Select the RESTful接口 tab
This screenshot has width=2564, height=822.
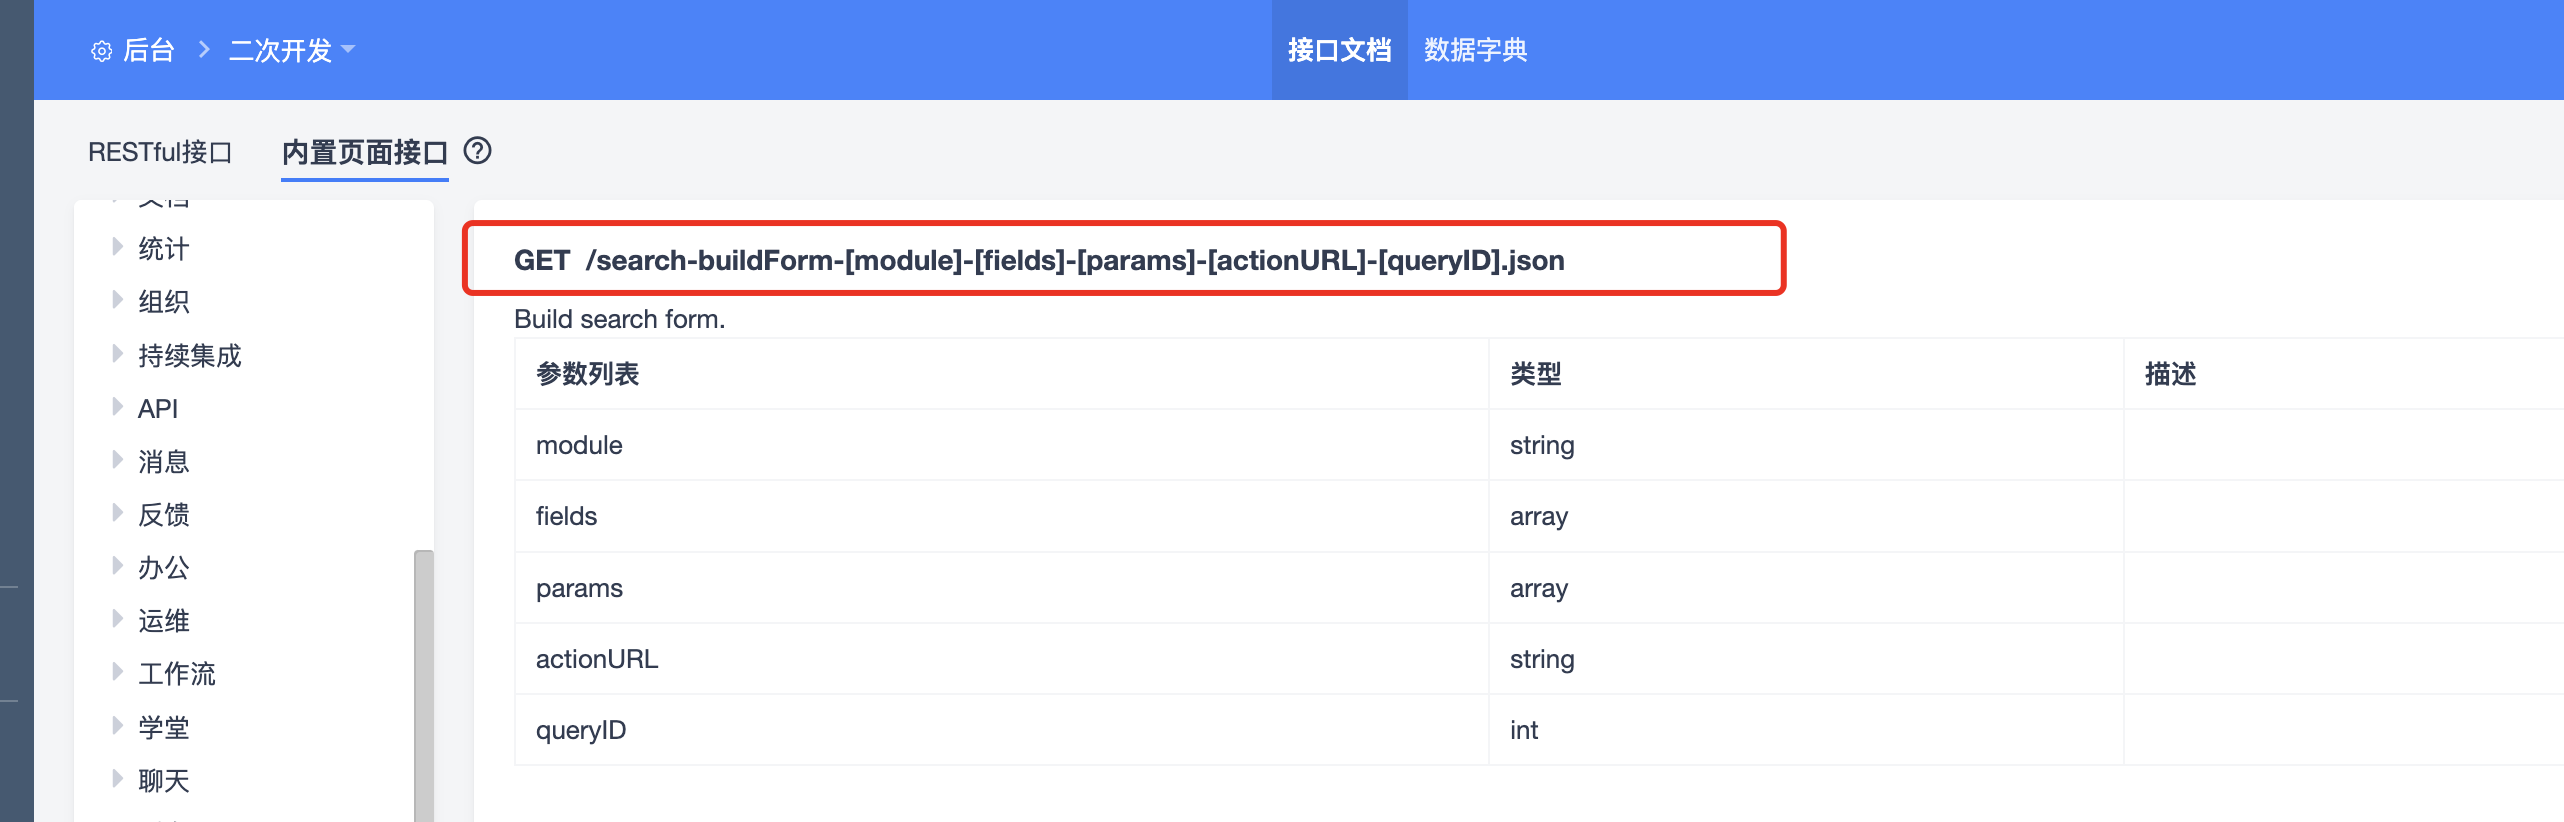click(160, 152)
